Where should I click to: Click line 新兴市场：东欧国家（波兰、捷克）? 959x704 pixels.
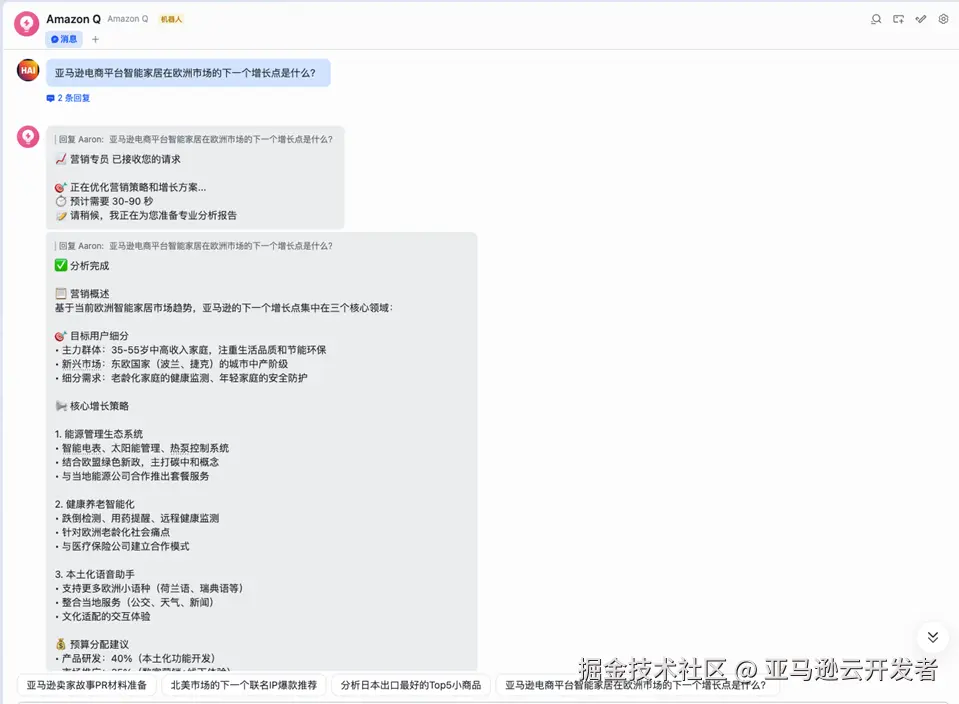(172, 364)
